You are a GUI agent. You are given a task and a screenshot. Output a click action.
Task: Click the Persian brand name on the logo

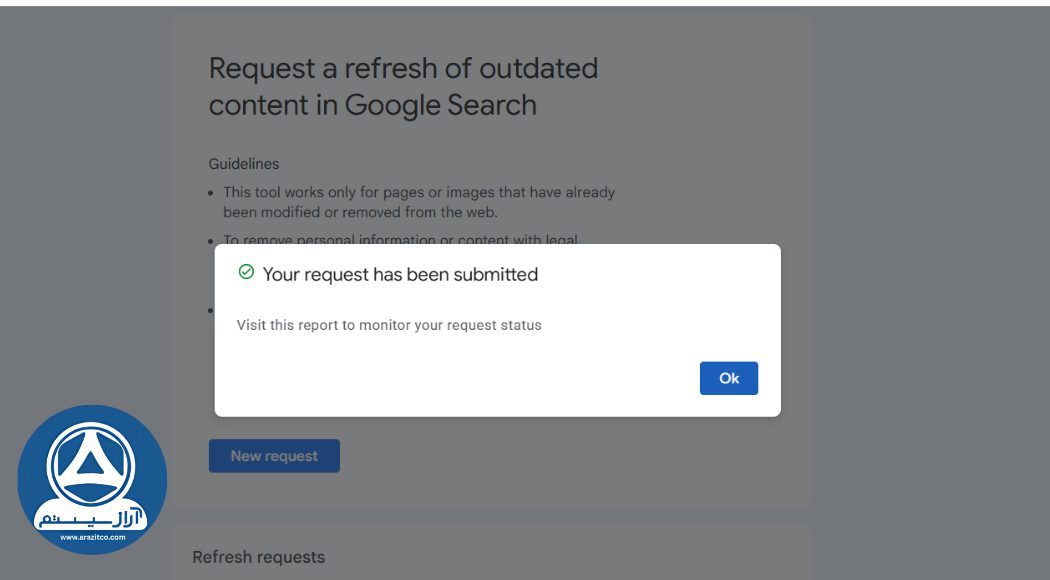coord(91,516)
